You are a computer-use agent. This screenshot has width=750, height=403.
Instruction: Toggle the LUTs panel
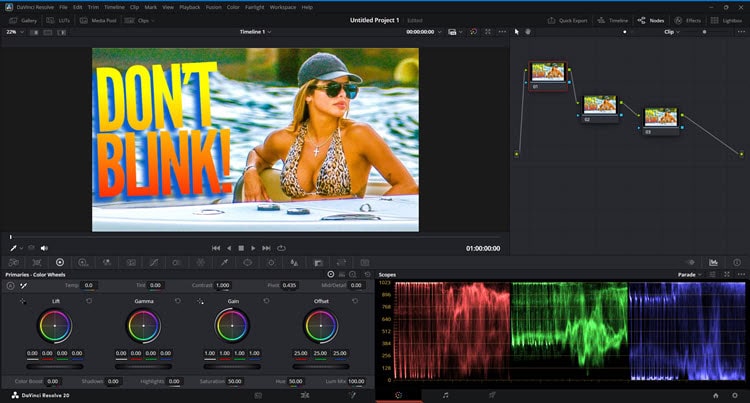point(58,21)
